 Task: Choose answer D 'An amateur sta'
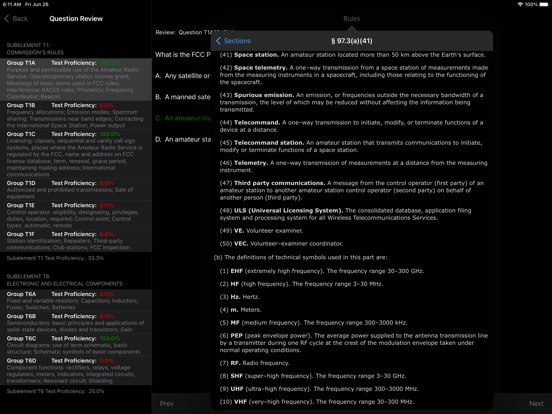click(x=183, y=139)
